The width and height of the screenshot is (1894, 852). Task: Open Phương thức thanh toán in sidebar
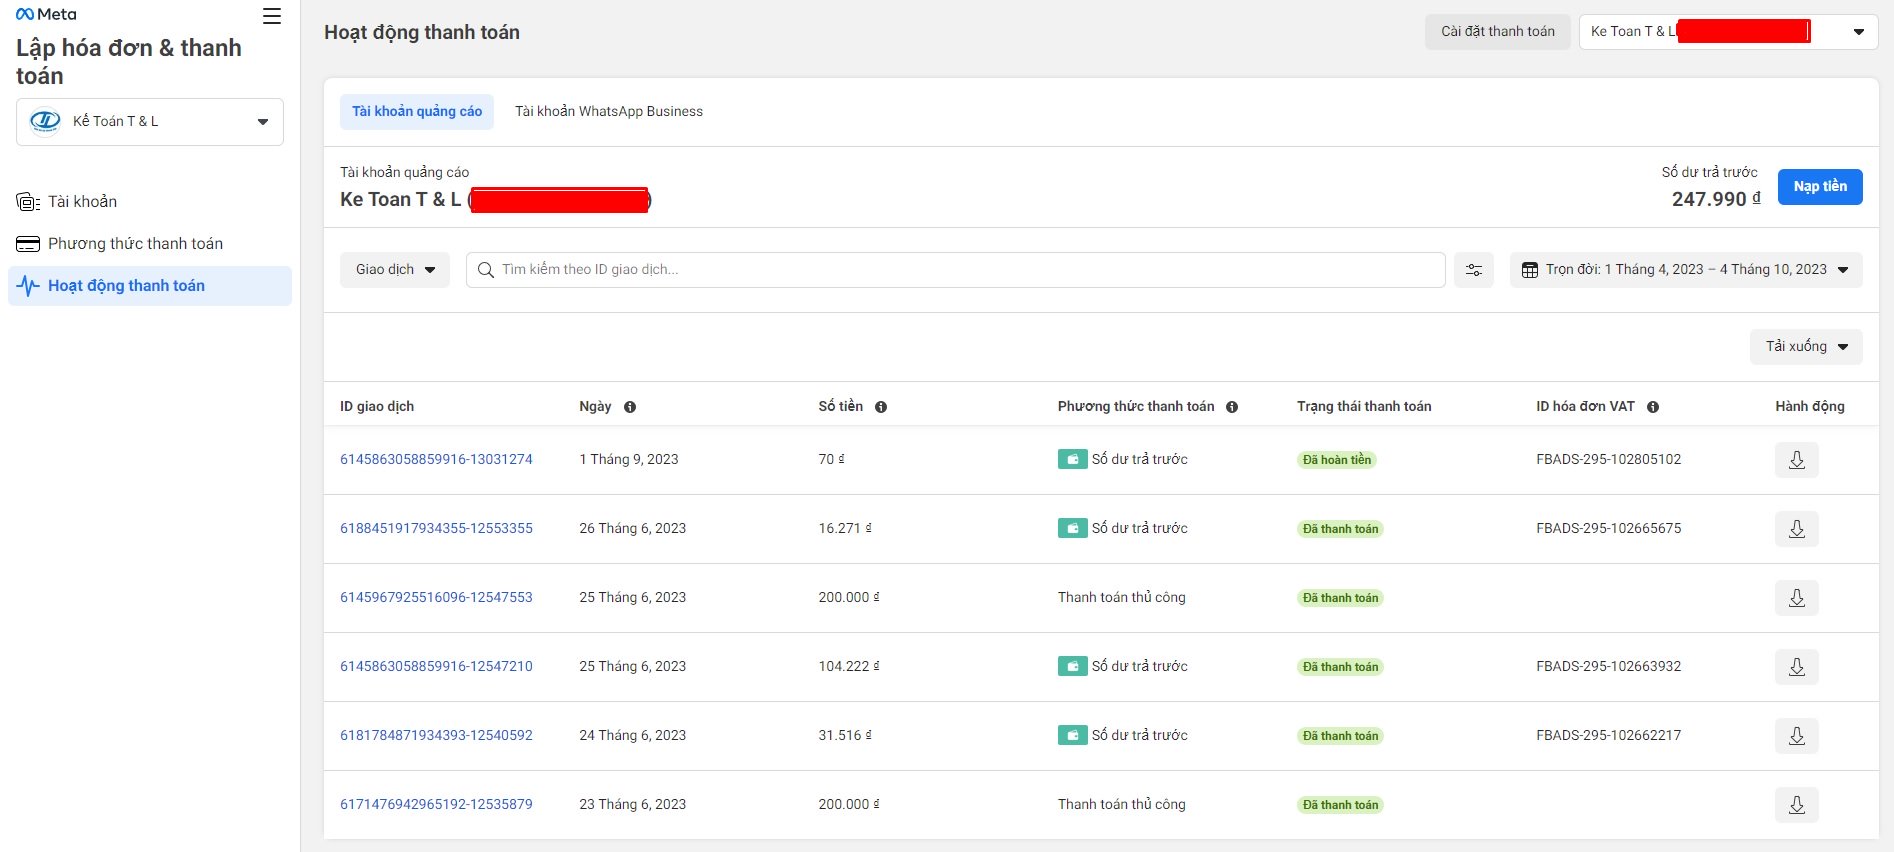150,244
